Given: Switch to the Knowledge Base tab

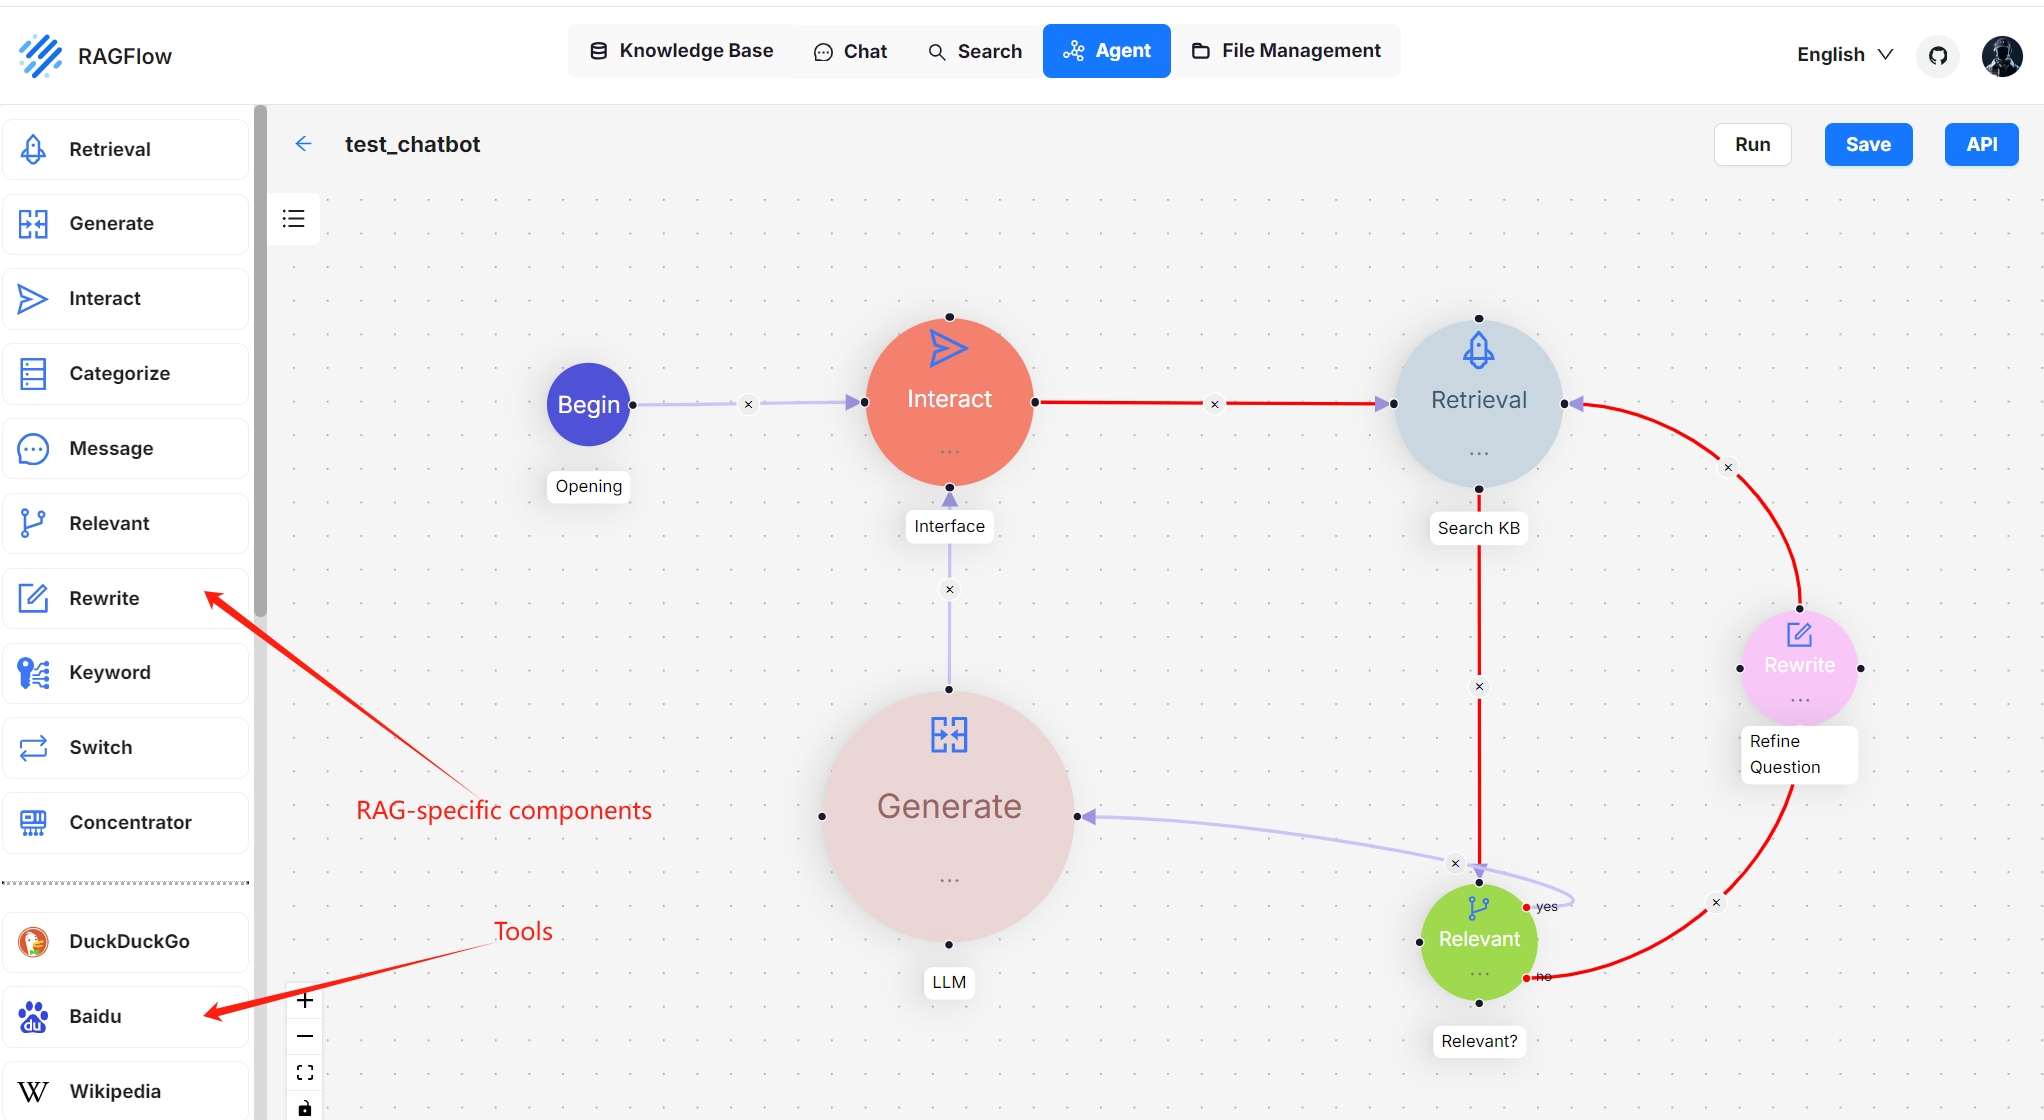Looking at the screenshot, I should pos(681,51).
